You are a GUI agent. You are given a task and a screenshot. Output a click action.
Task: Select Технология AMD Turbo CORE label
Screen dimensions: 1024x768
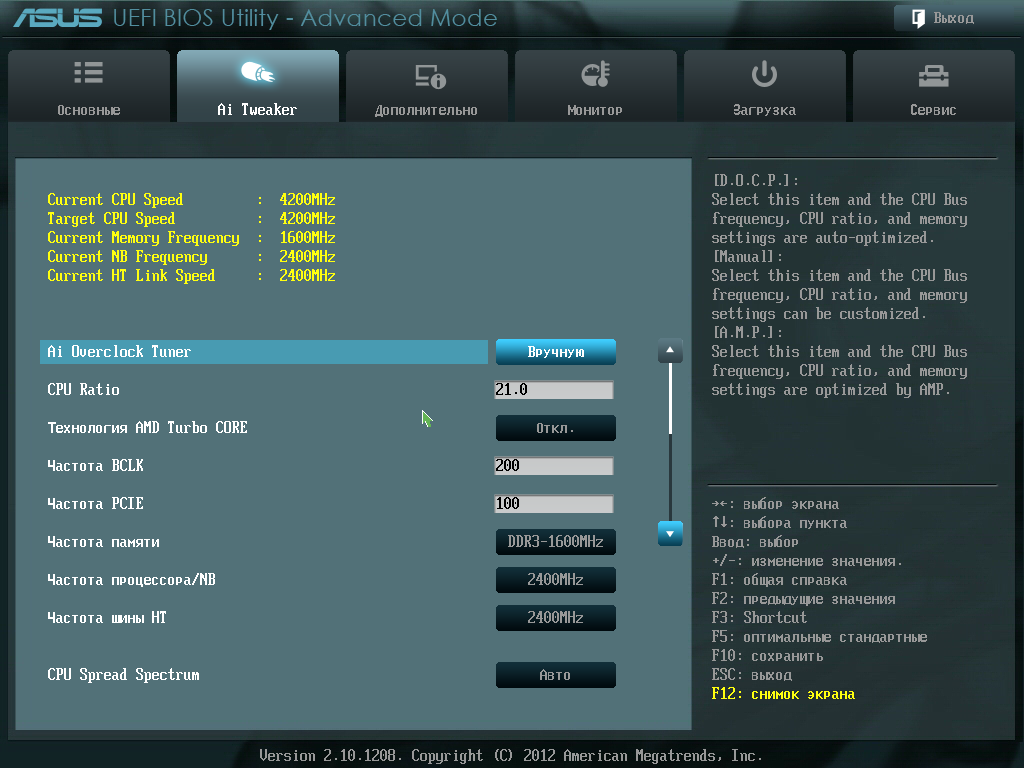pos(148,428)
